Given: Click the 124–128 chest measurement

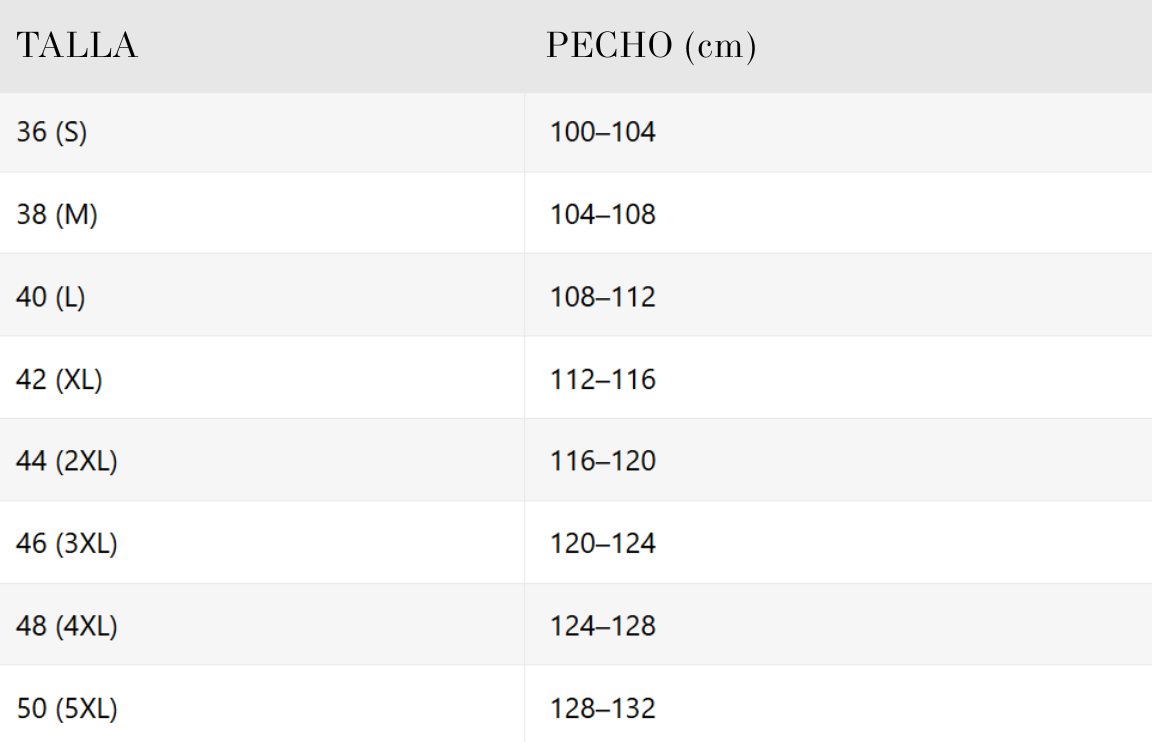Looking at the screenshot, I should (x=603, y=626).
